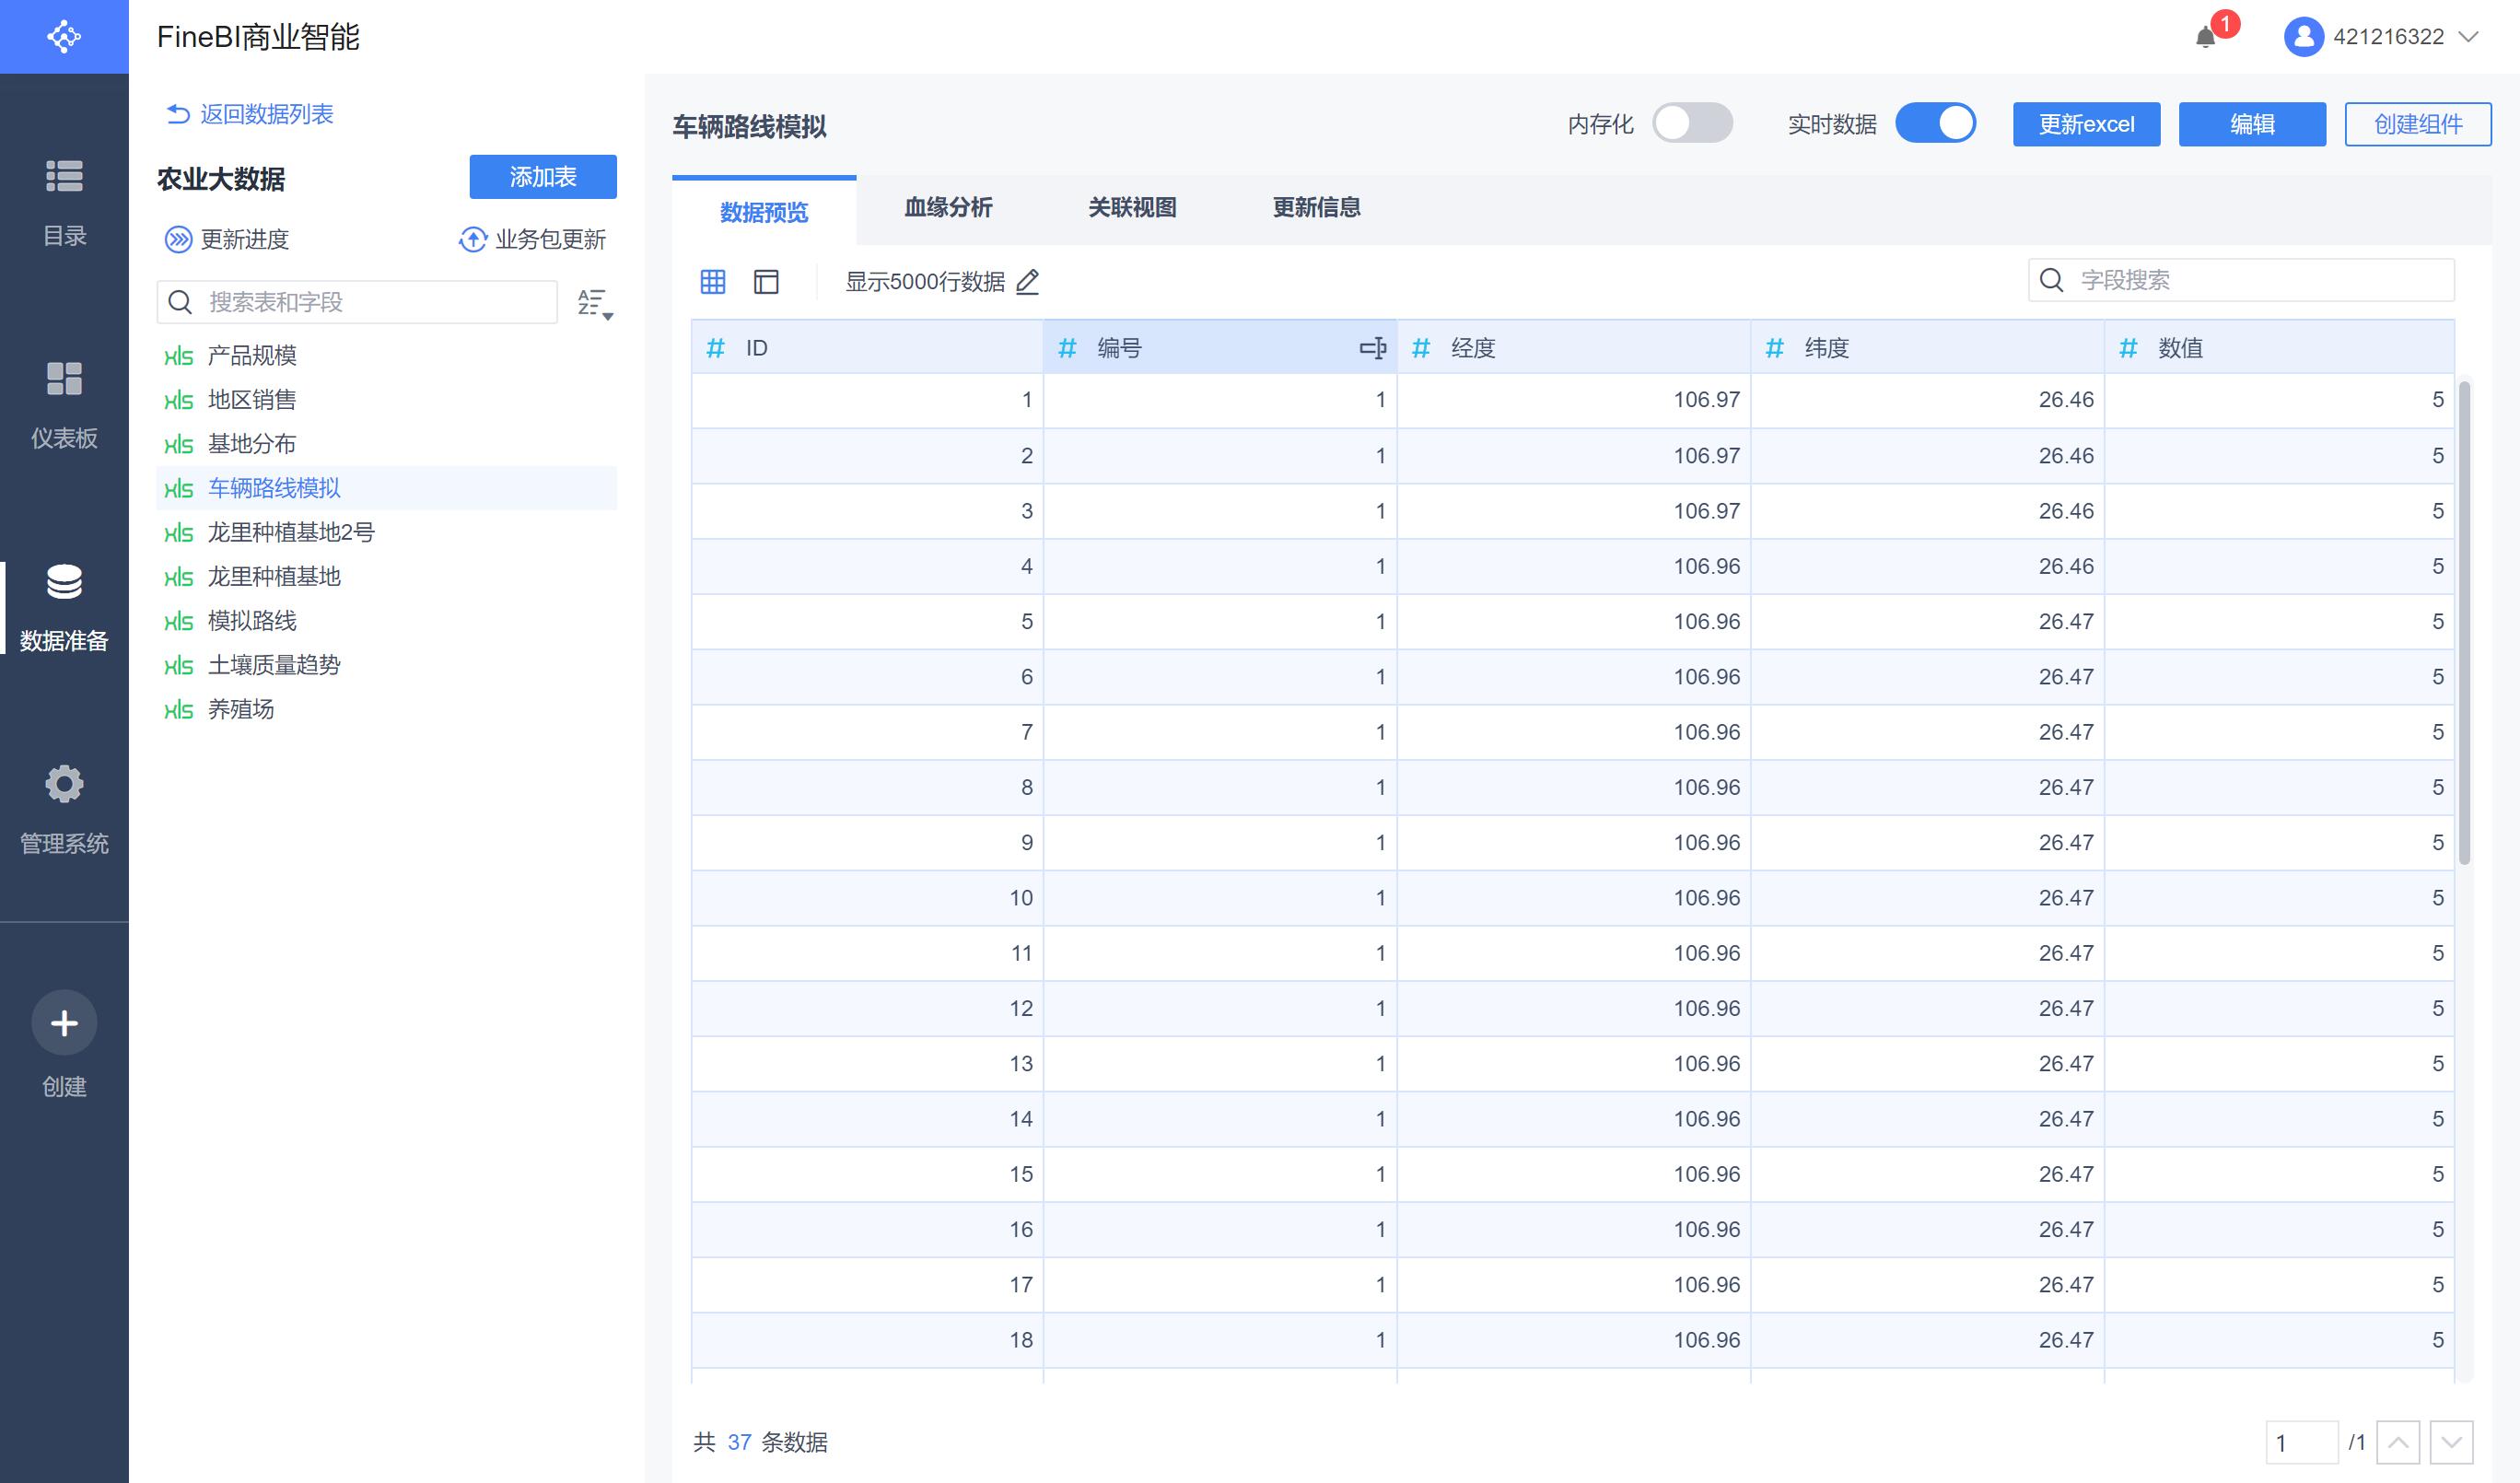Viewport: 2520px width, 1483px height.
Task: Click the xls icon beside 基地分布
Action: click(178, 444)
